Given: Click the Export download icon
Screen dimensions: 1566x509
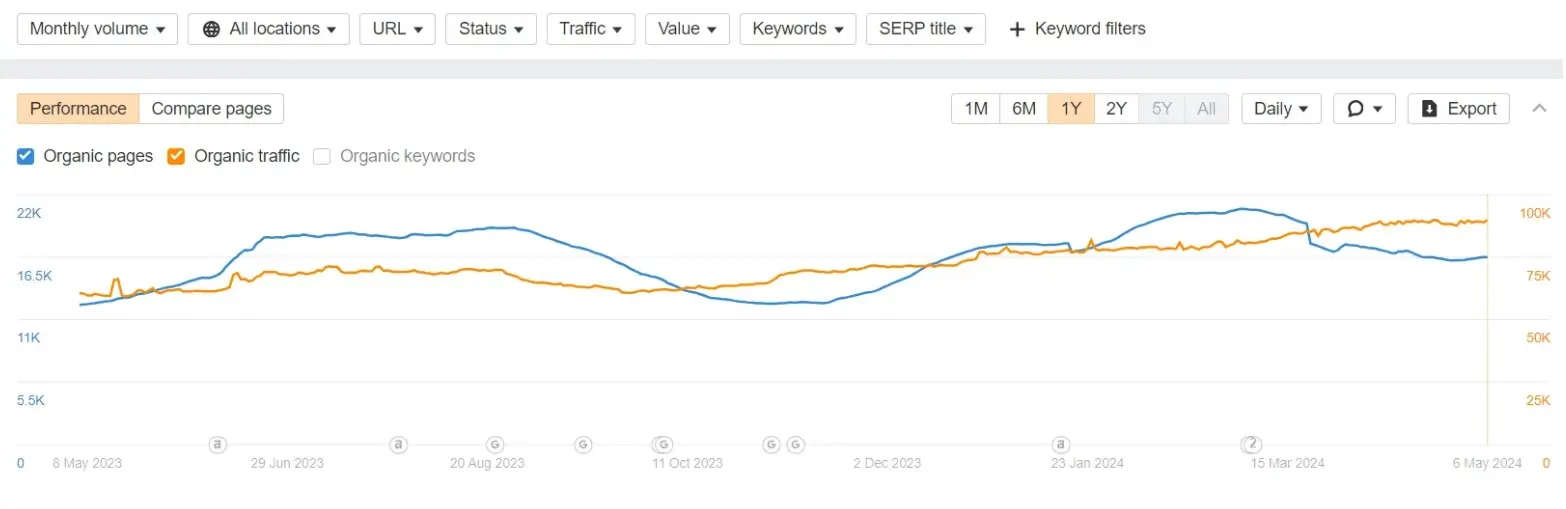Looking at the screenshot, I should click(1430, 109).
